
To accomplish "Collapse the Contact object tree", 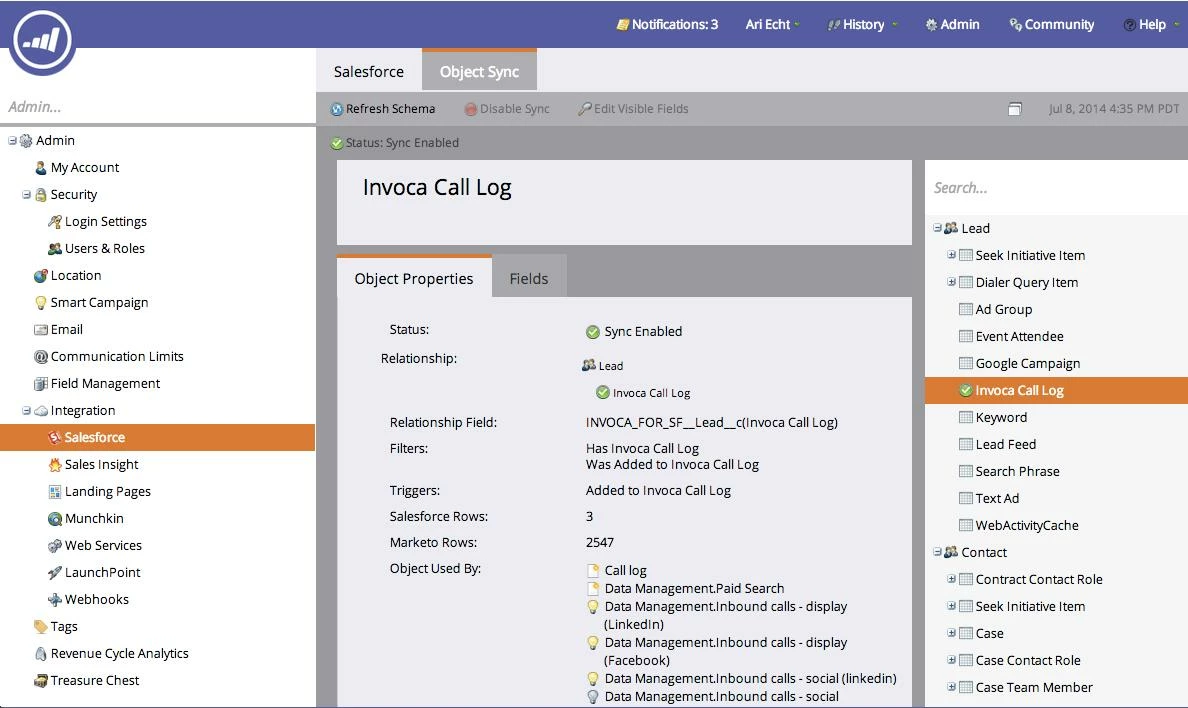I will click(x=938, y=552).
